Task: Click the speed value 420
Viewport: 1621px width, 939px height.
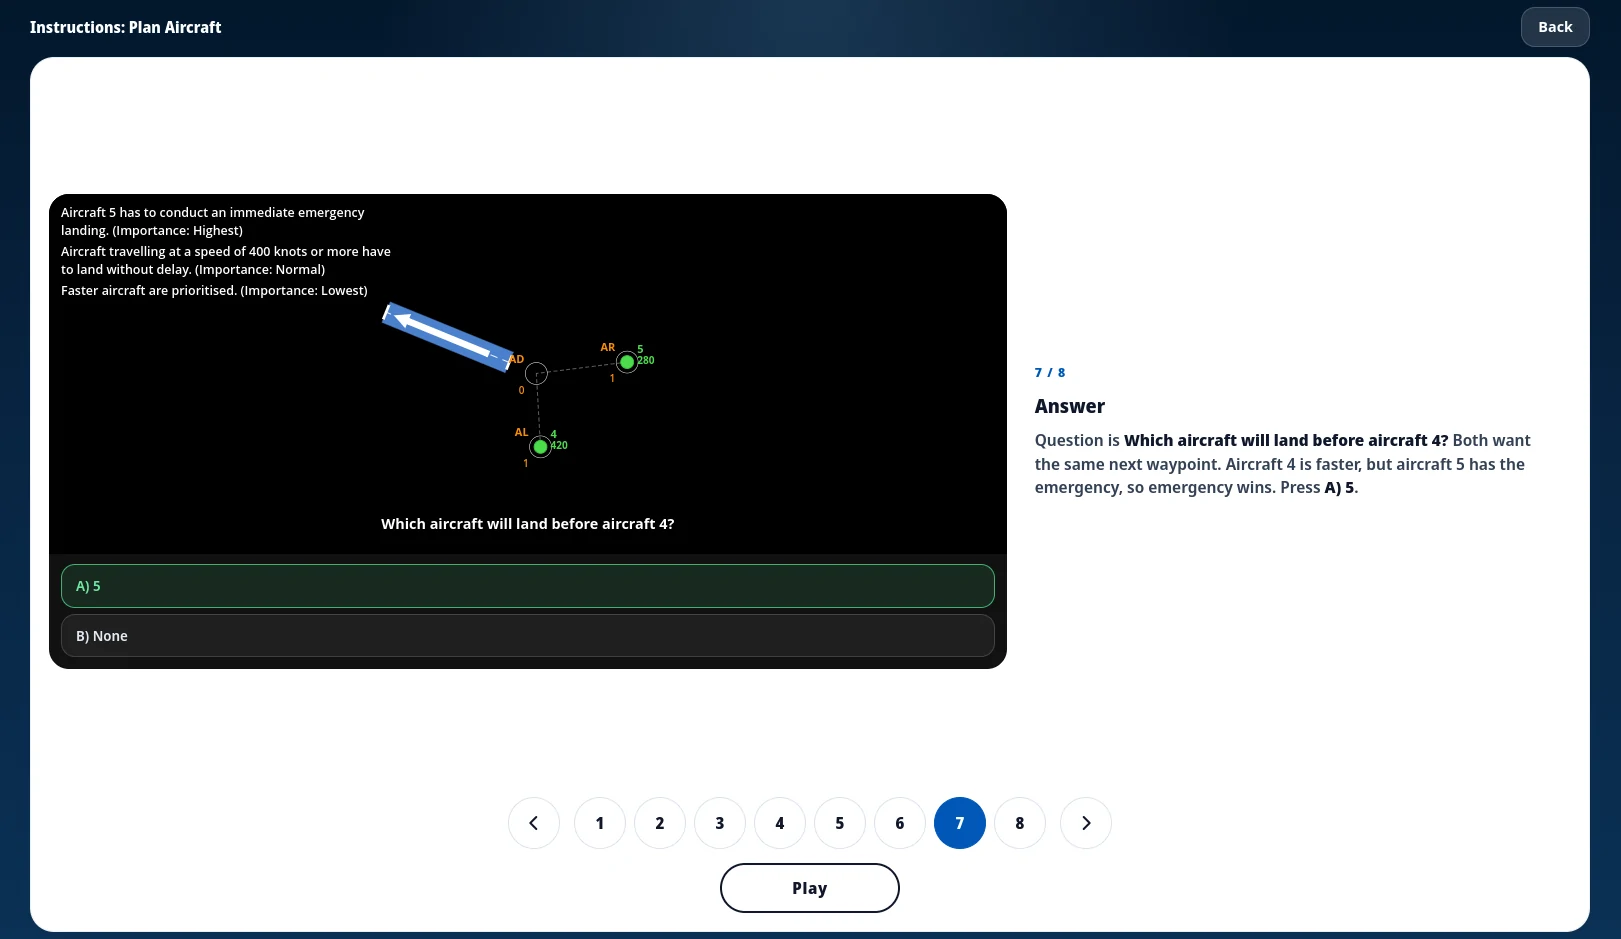Action: (559, 445)
